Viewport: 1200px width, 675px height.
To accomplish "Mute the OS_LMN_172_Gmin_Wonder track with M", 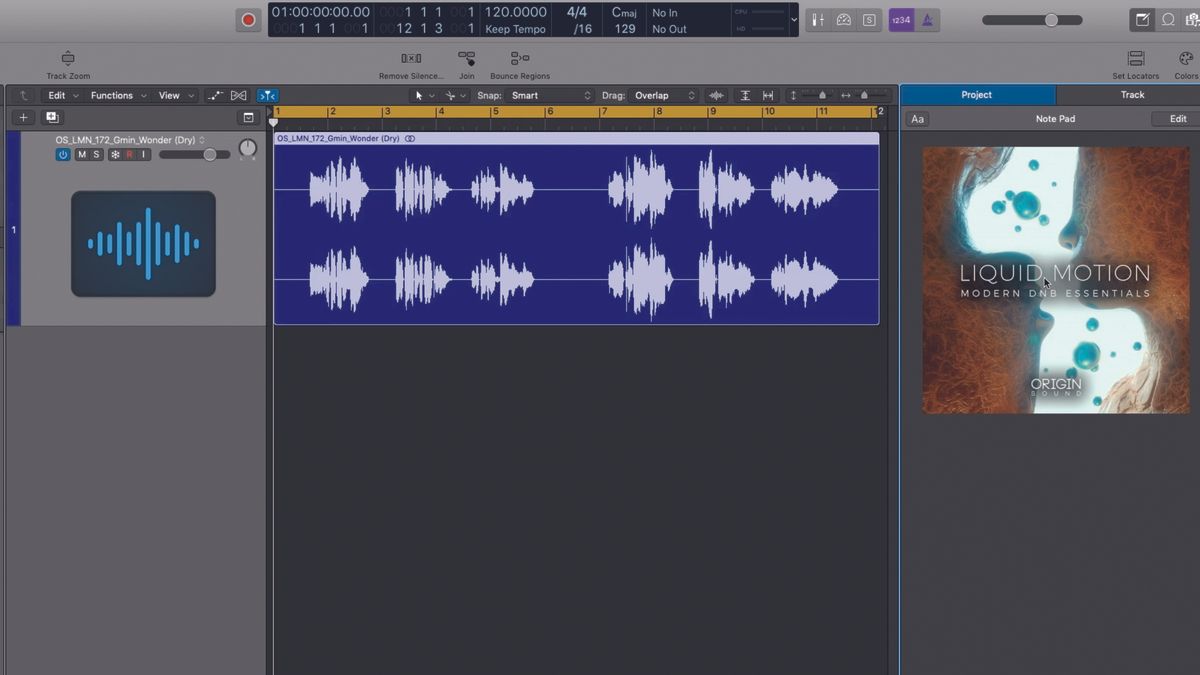I will [x=81, y=154].
